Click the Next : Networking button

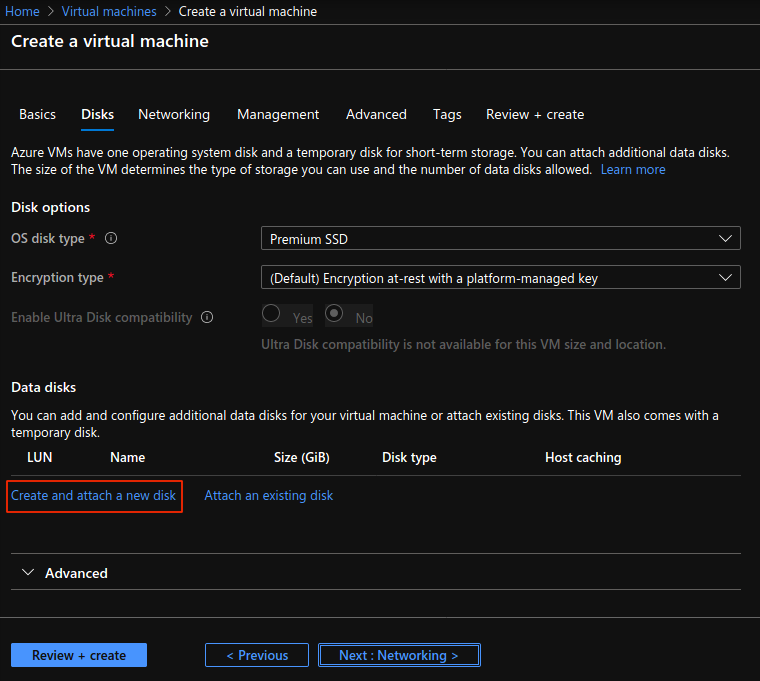point(399,655)
